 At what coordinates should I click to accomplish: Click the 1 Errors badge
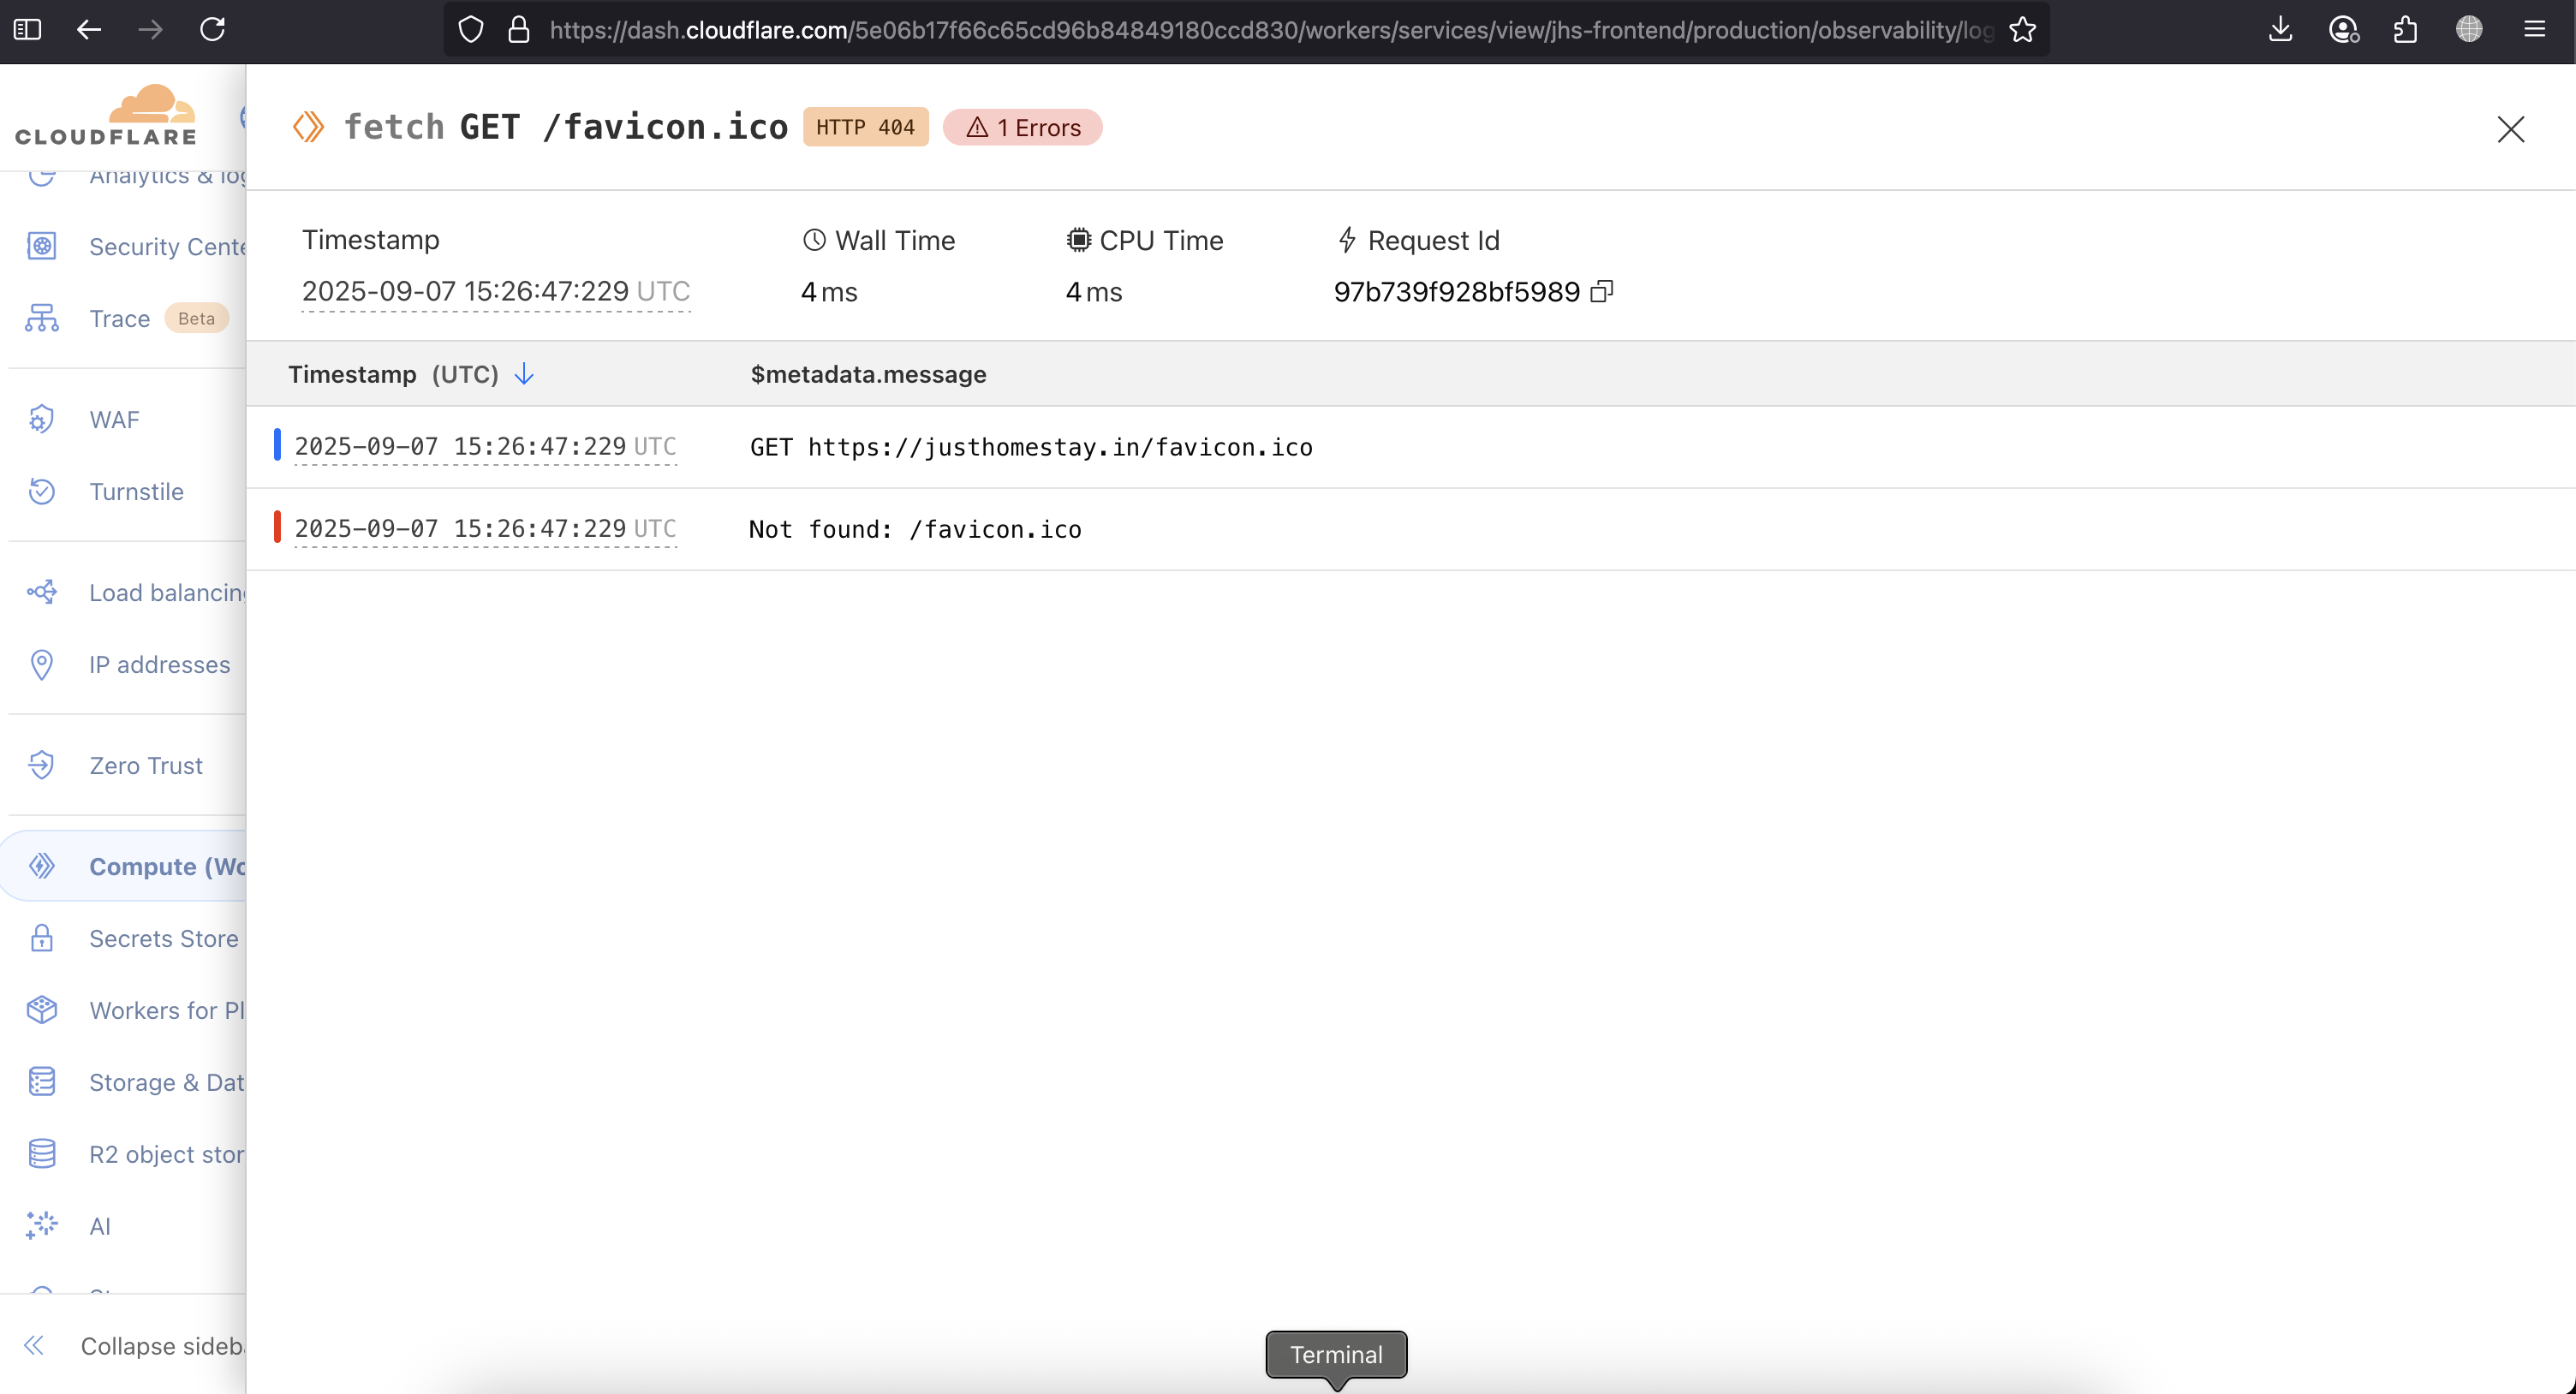point(1022,127)
